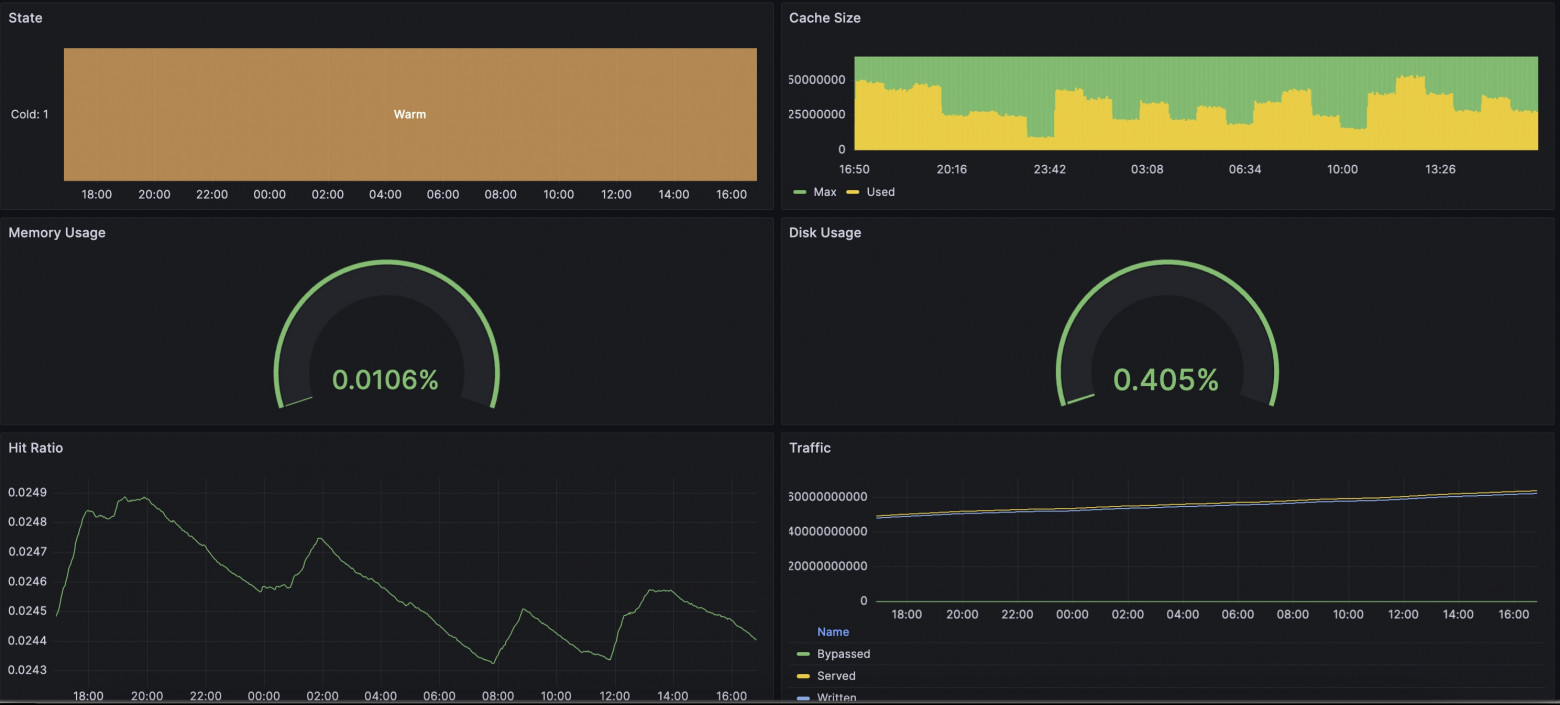The width and height of the screenshot is (1560, 705).
Task: Select the Written series label in Traffic legend
Action: coord(836,697)
